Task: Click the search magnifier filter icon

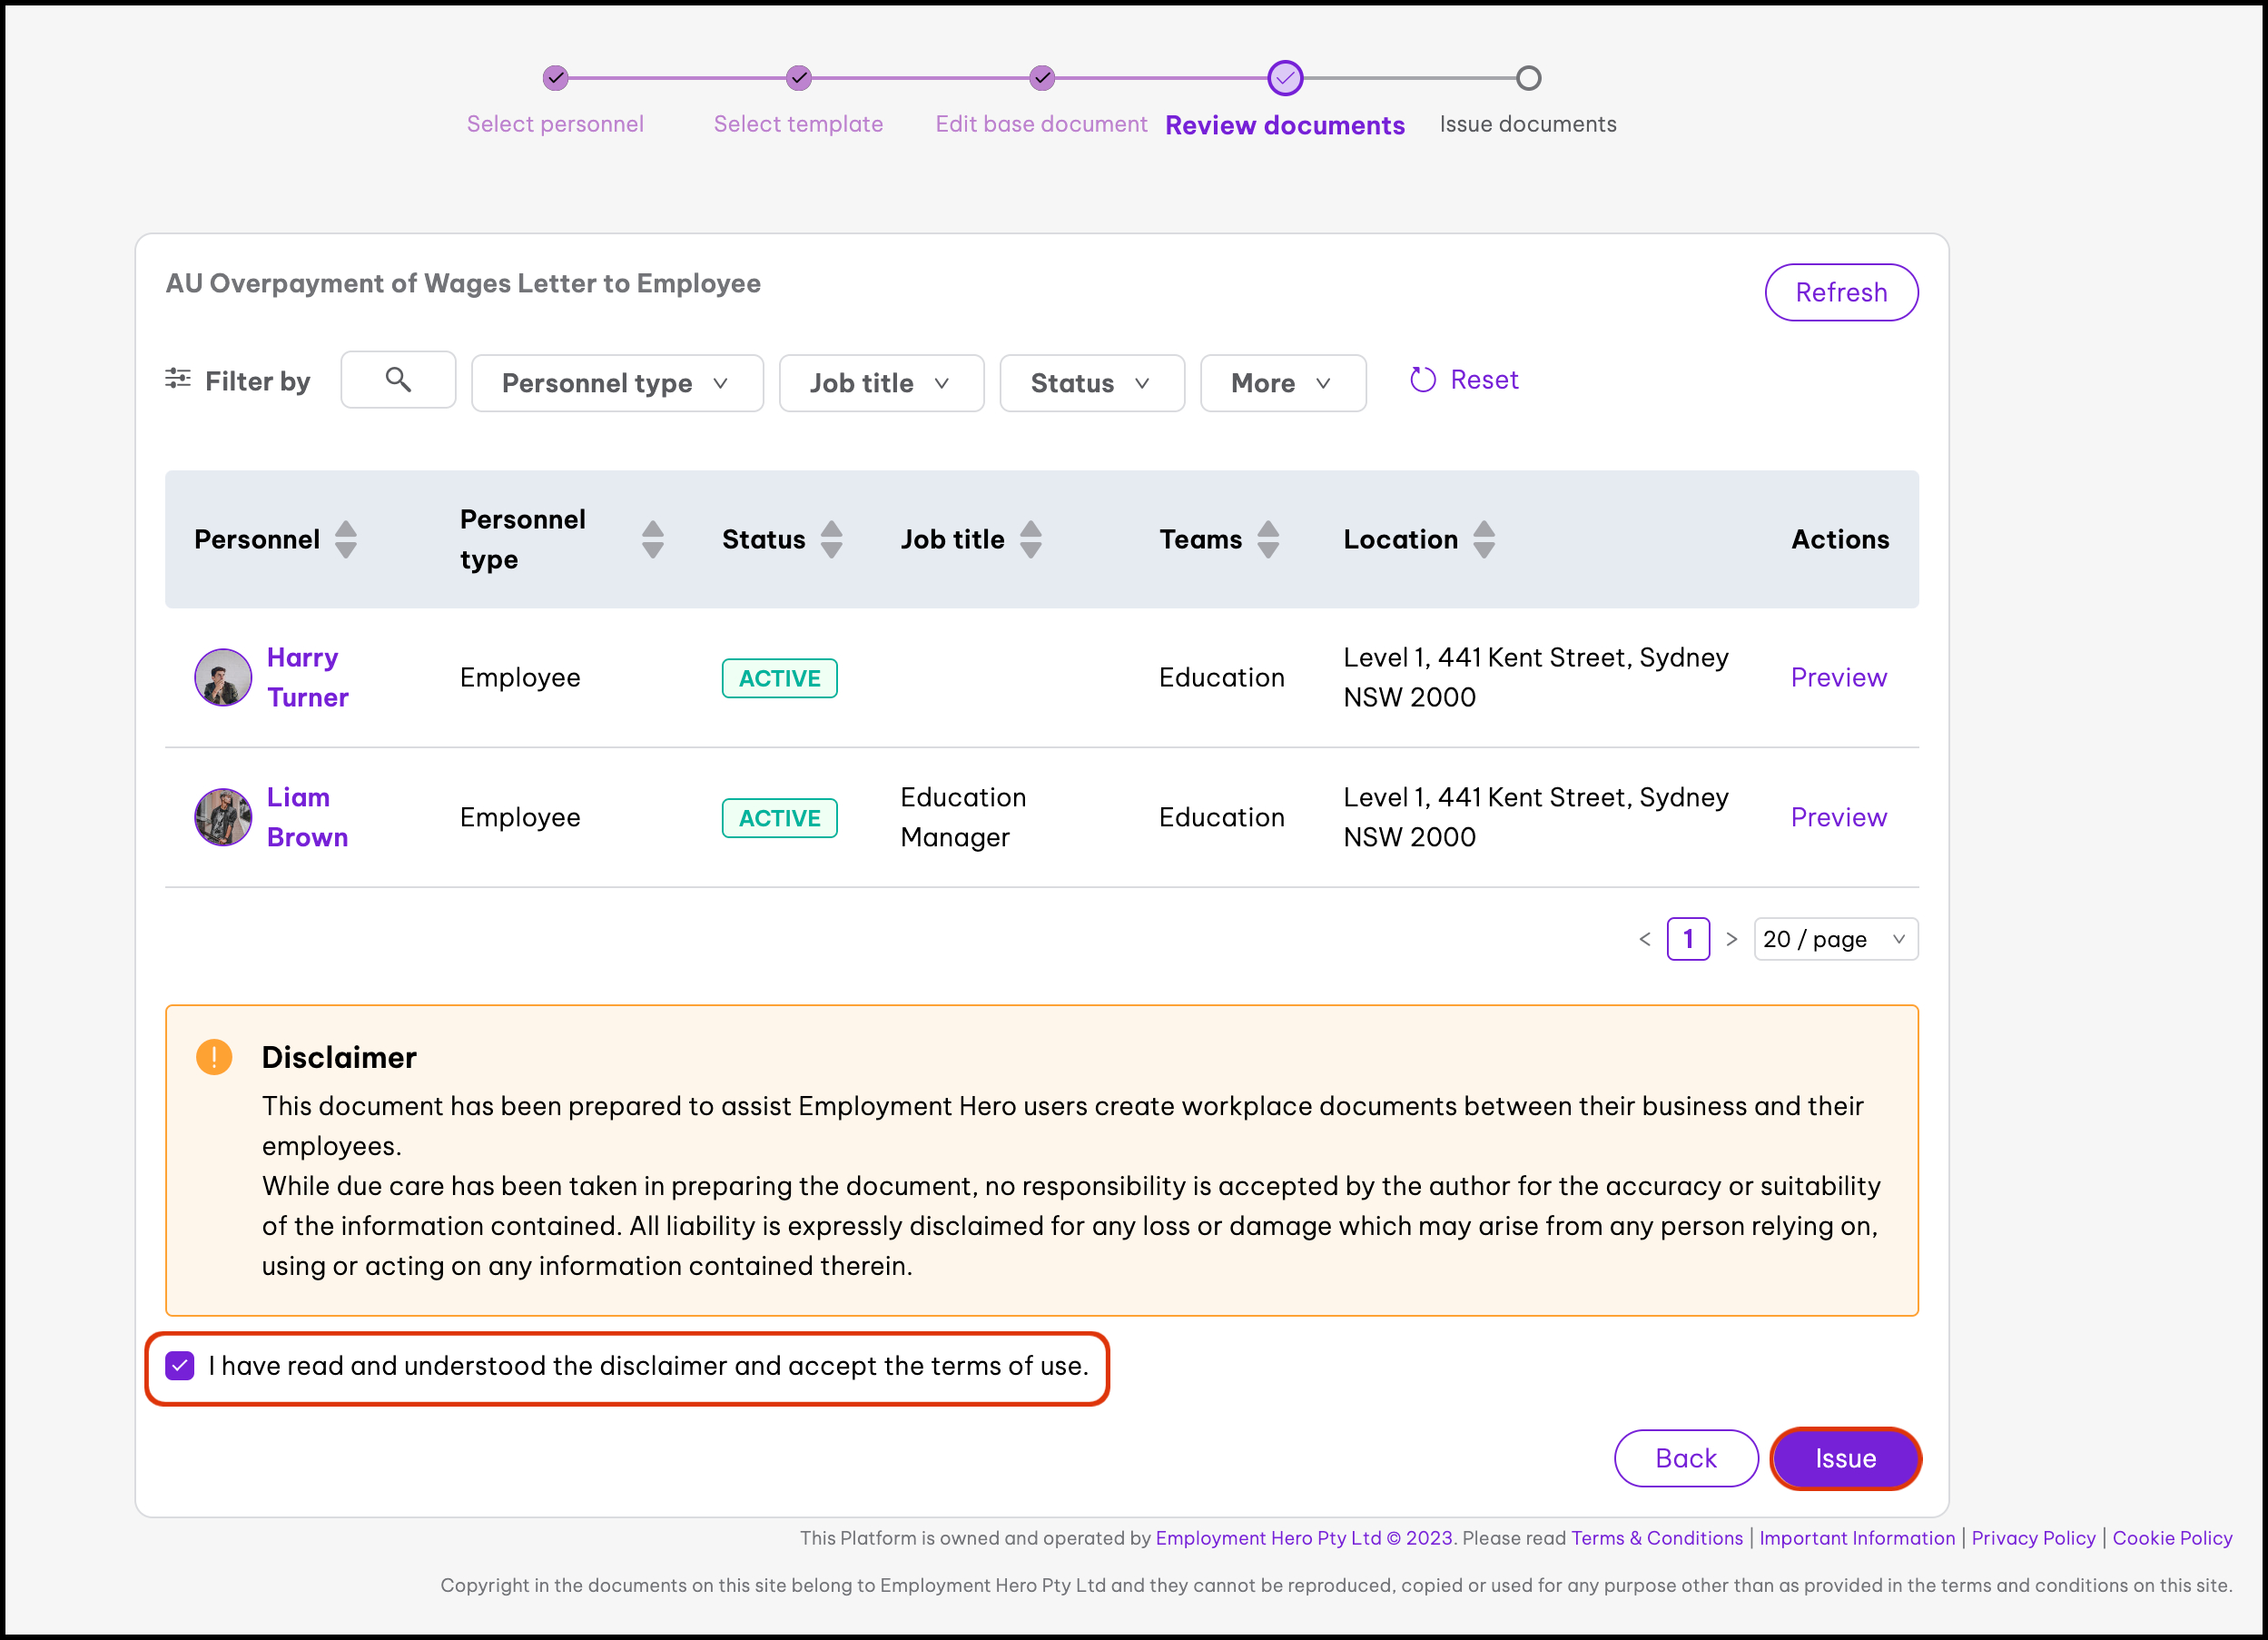Action: pyautogui.click(x=398, y=380)
